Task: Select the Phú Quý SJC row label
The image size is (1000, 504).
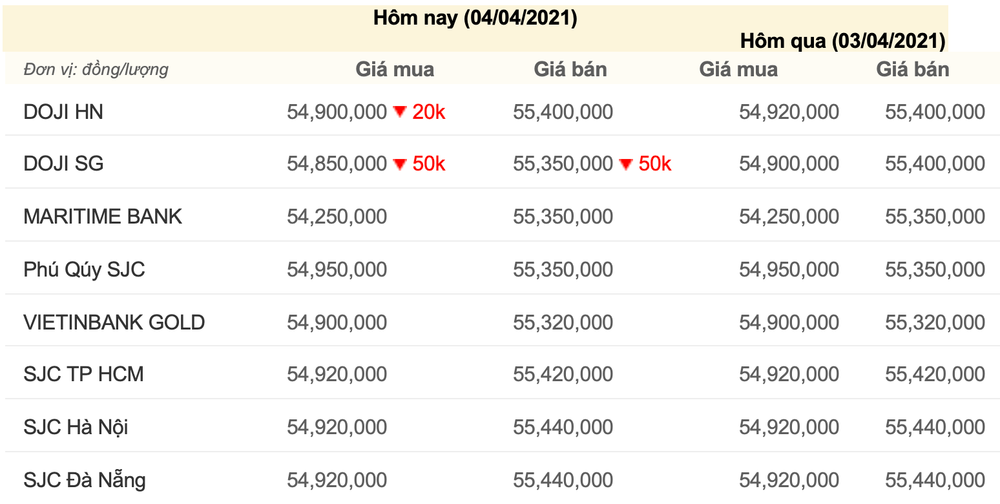Action: pos(84,270)
